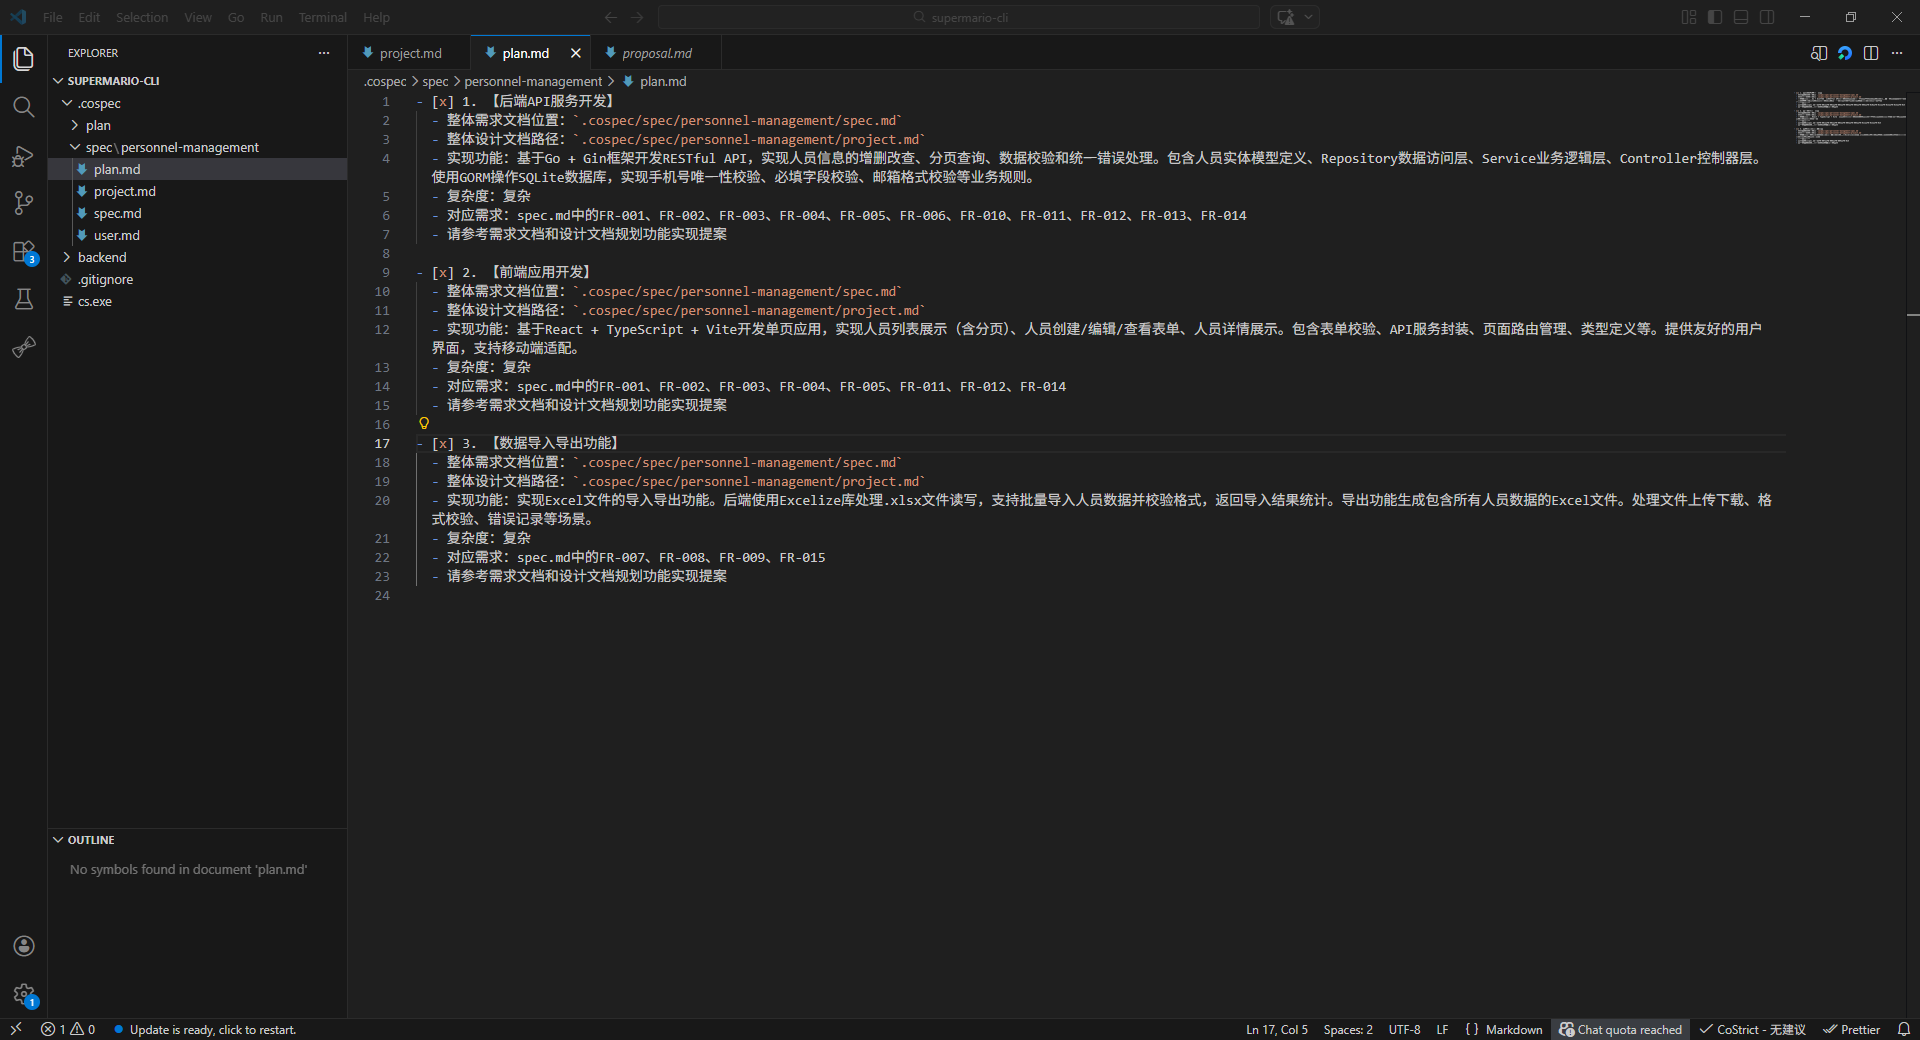This screenshot has width=1920, height=1040.
Task: Toggle the bottom panel layout button
Action: coord(1741,17)
